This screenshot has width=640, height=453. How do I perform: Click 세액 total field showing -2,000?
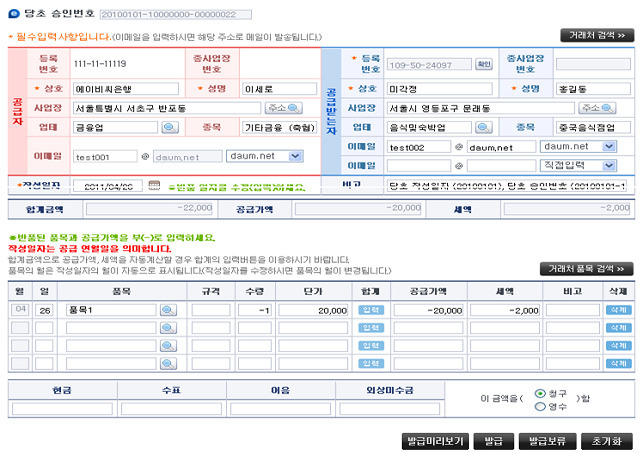567,209
